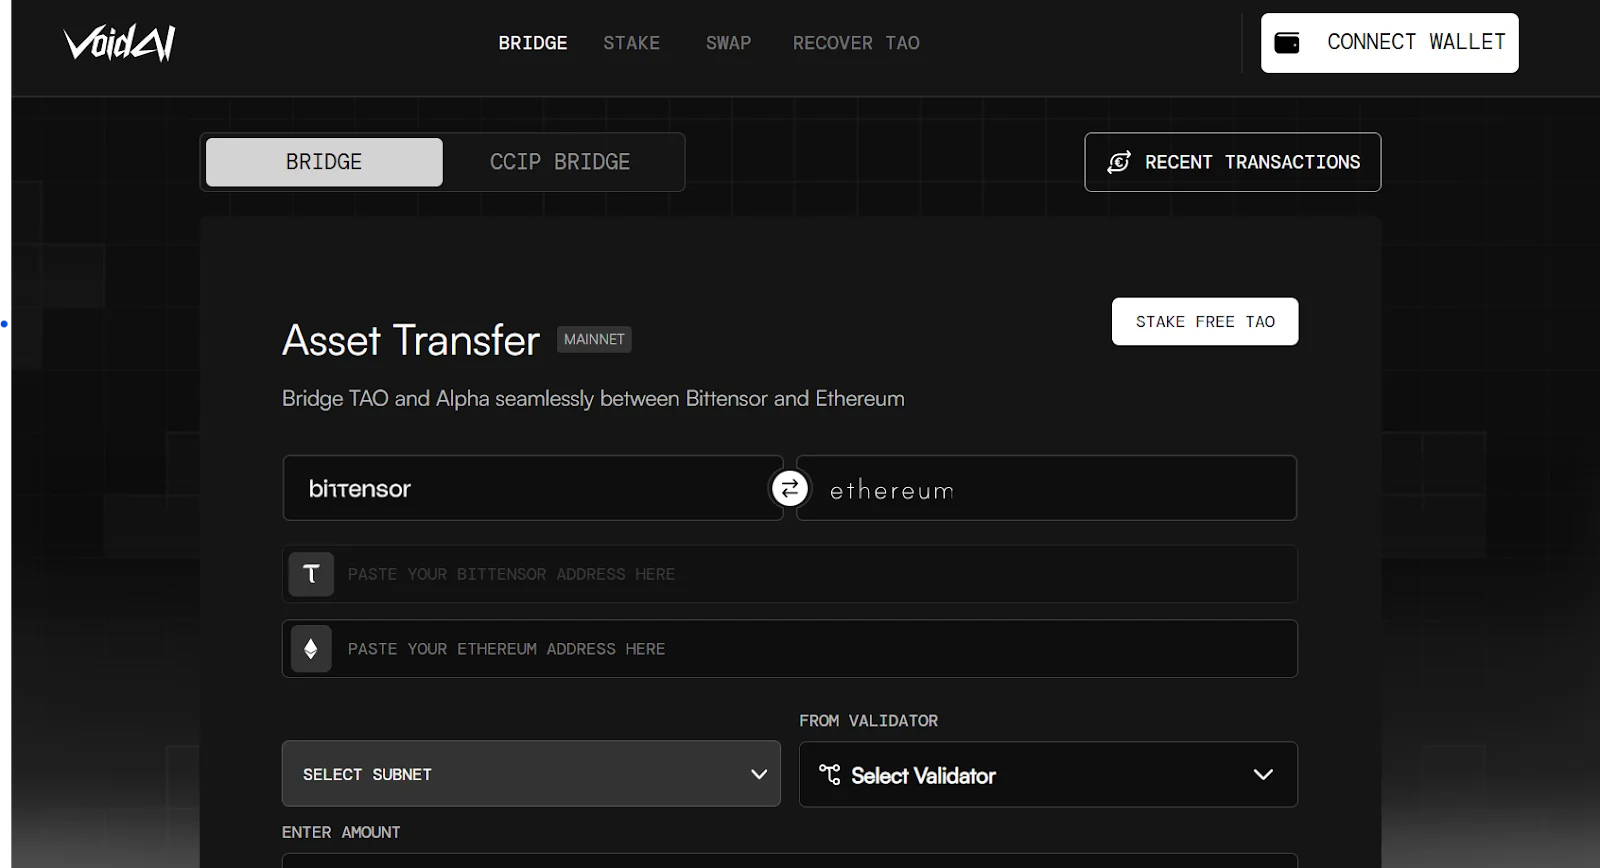Go to the STAKE nav tab
The height and width of the screenshot is (868, 1600).
coord(631,43)
